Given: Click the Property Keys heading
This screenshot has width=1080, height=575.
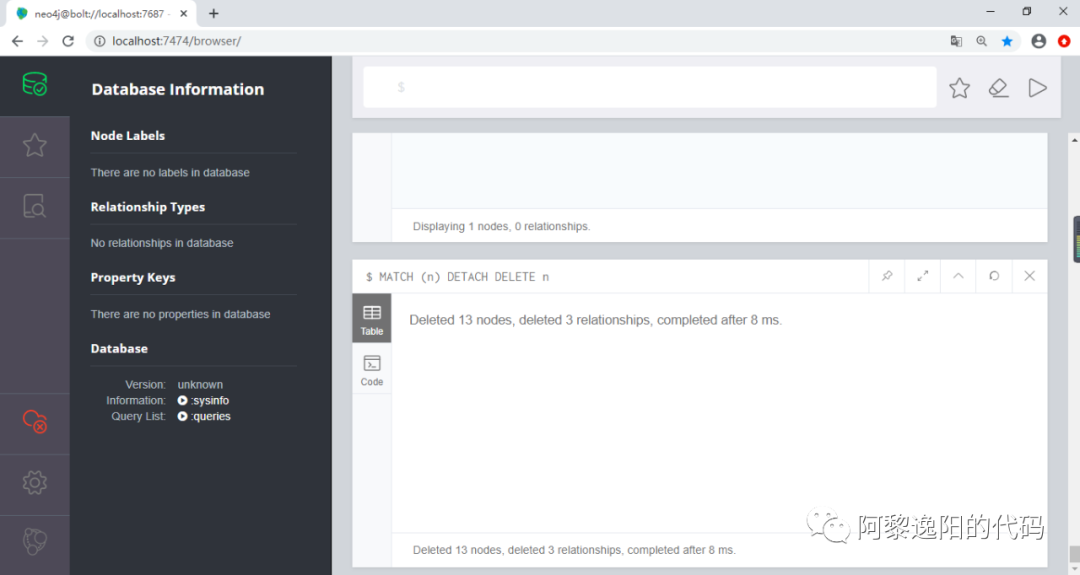Looking at the screenshot, I should click(x=133, y=278).
